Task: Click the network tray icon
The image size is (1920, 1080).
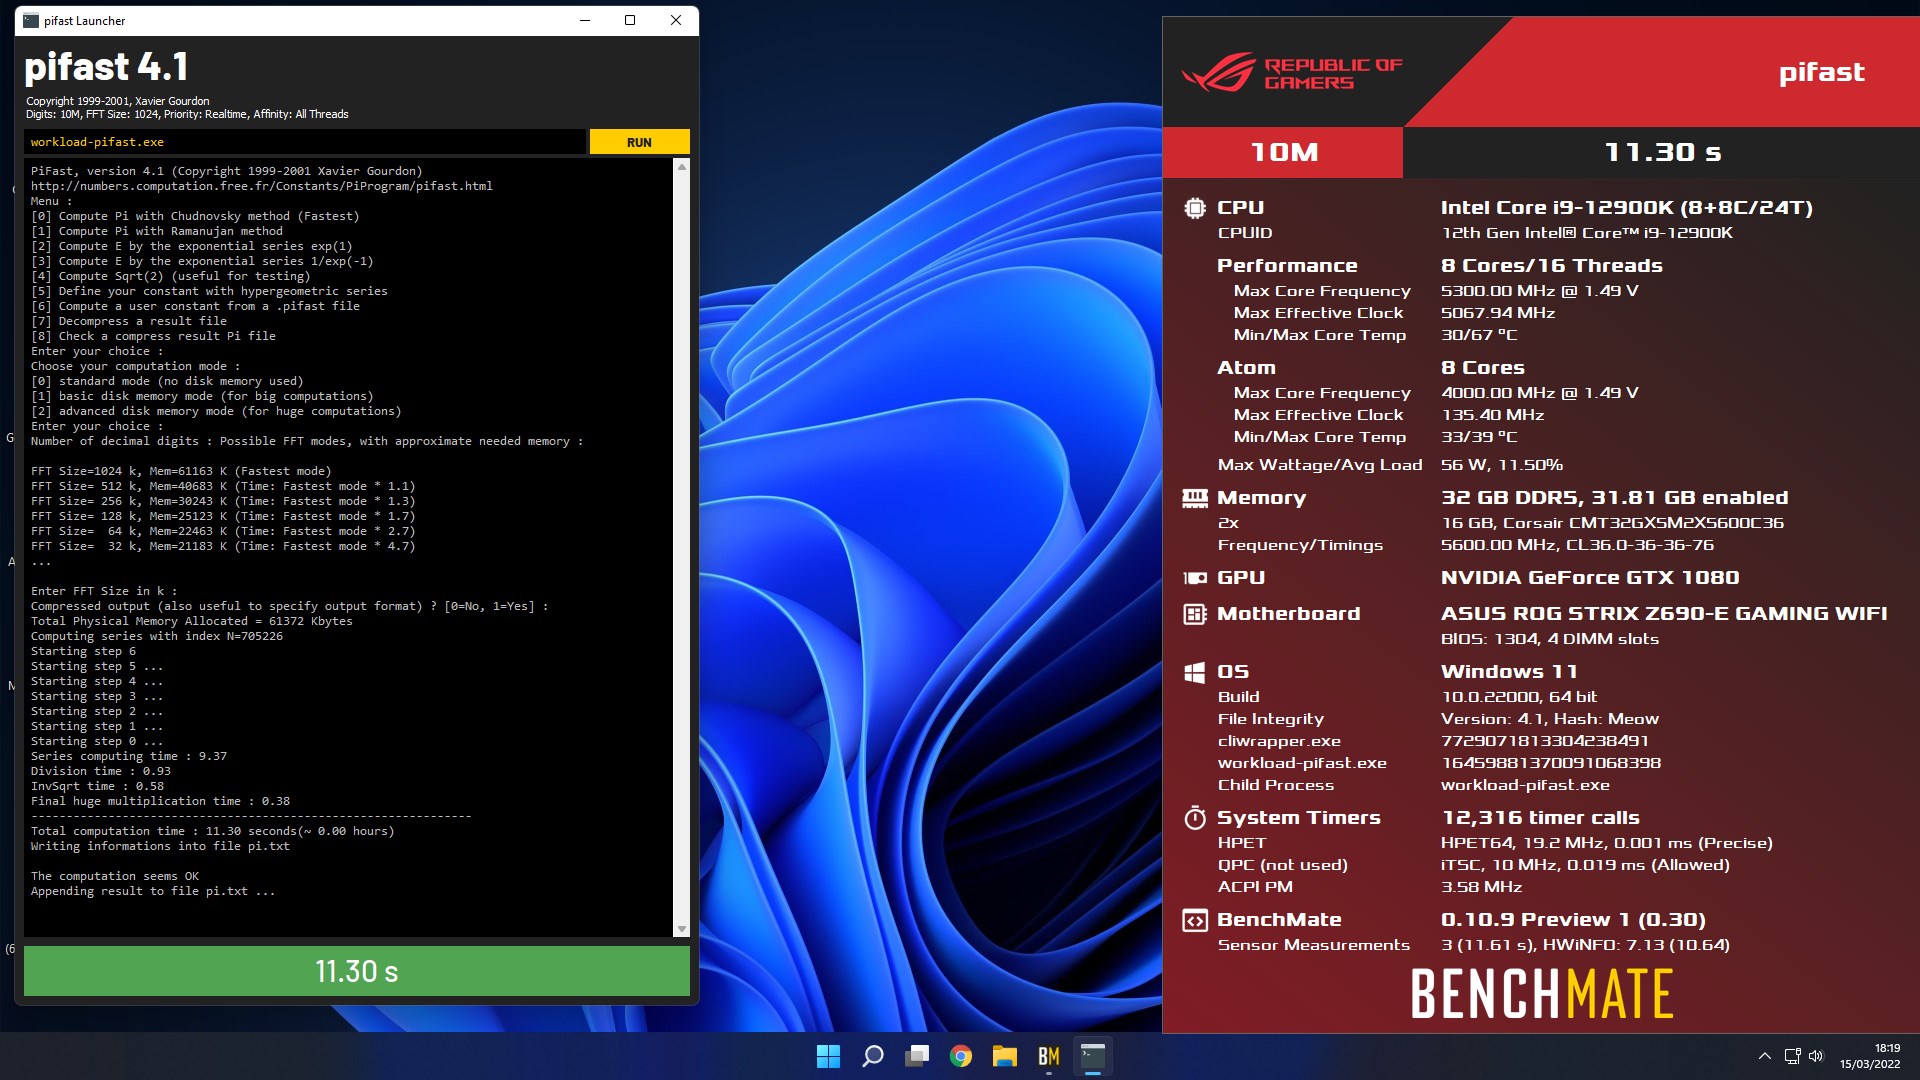Action: coord(1792,1056)
